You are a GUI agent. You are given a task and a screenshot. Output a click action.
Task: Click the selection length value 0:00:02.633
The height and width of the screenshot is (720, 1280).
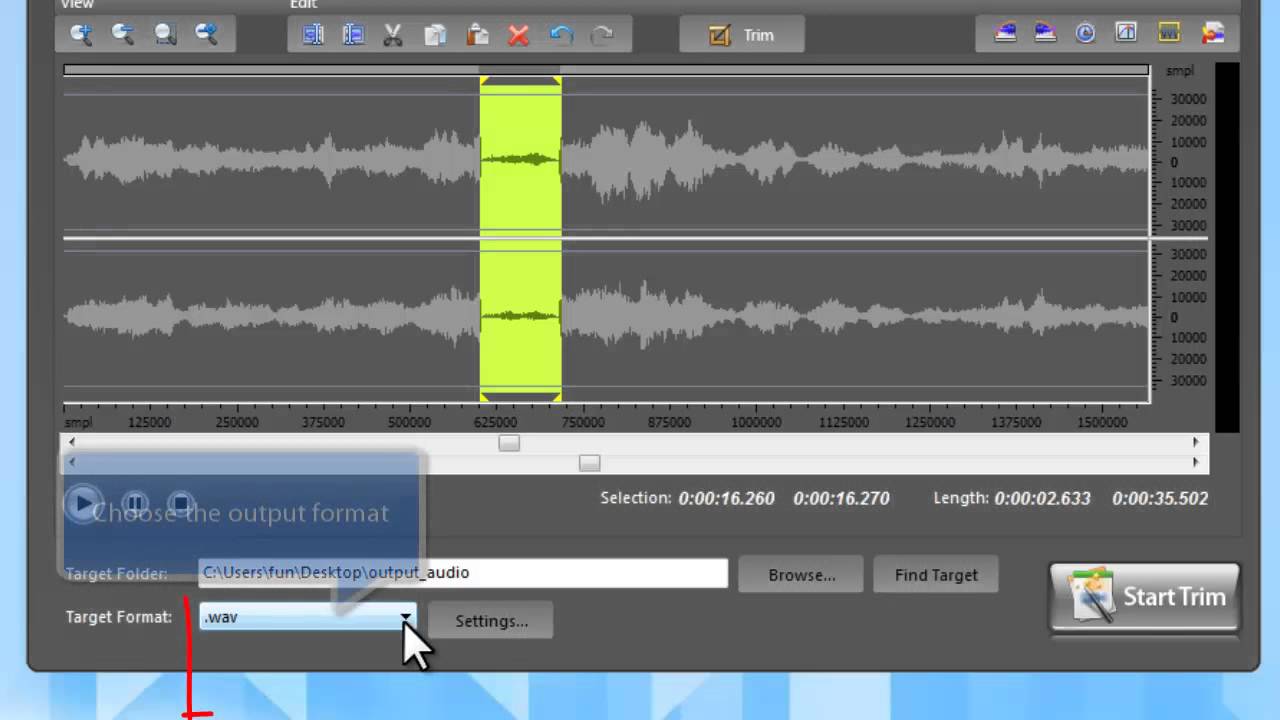(x=1042, y=498)
